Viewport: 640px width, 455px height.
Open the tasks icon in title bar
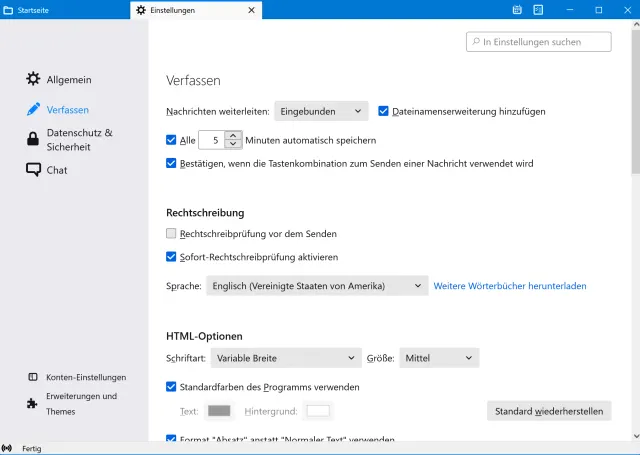pos(538,10)
